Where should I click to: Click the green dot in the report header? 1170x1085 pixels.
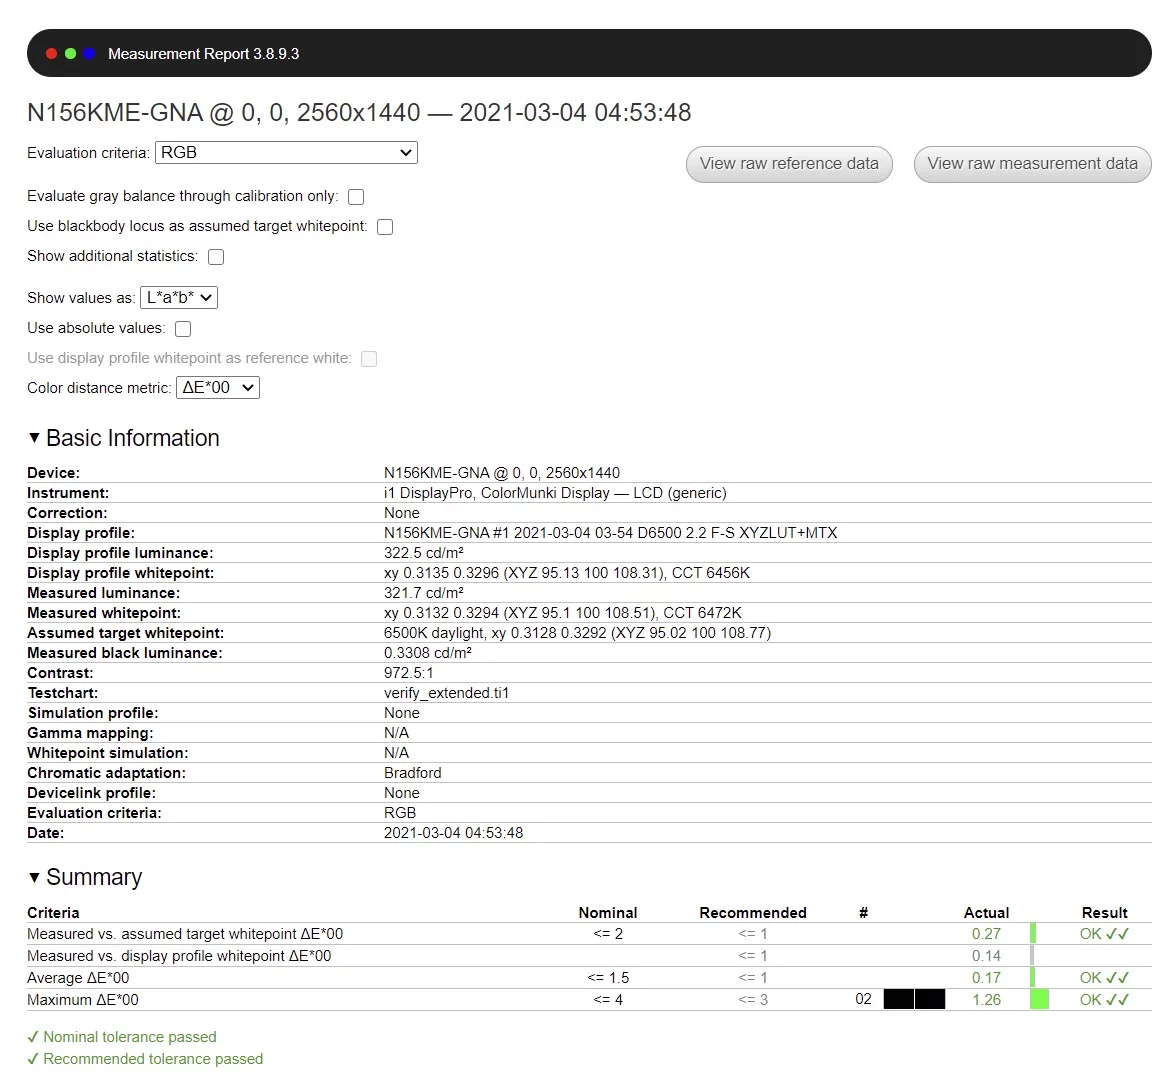click(71, 54)
